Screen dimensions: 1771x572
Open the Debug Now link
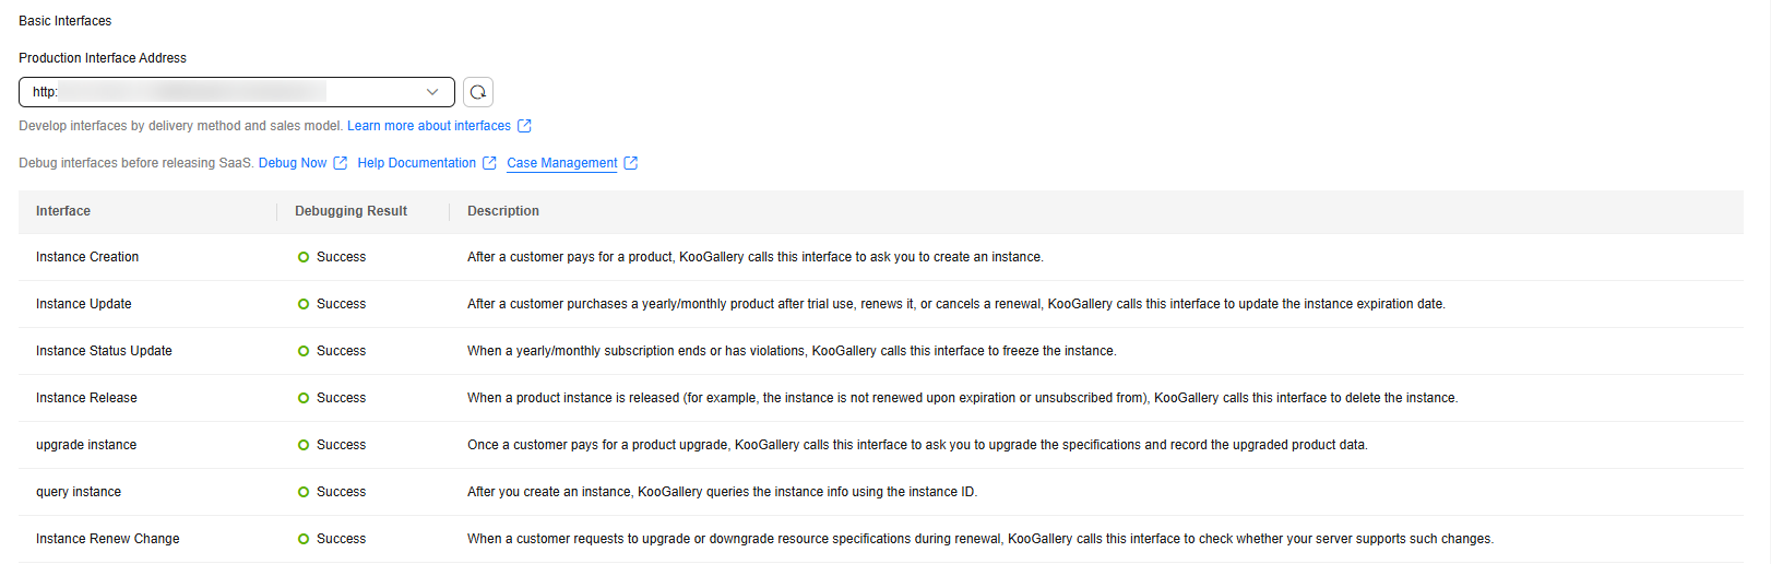coord(292,163)
